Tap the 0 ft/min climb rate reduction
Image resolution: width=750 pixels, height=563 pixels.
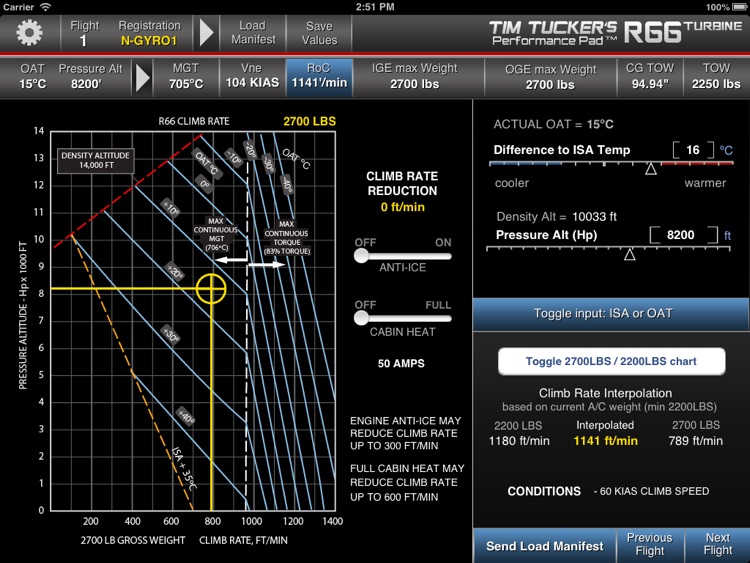coord(402,207)
